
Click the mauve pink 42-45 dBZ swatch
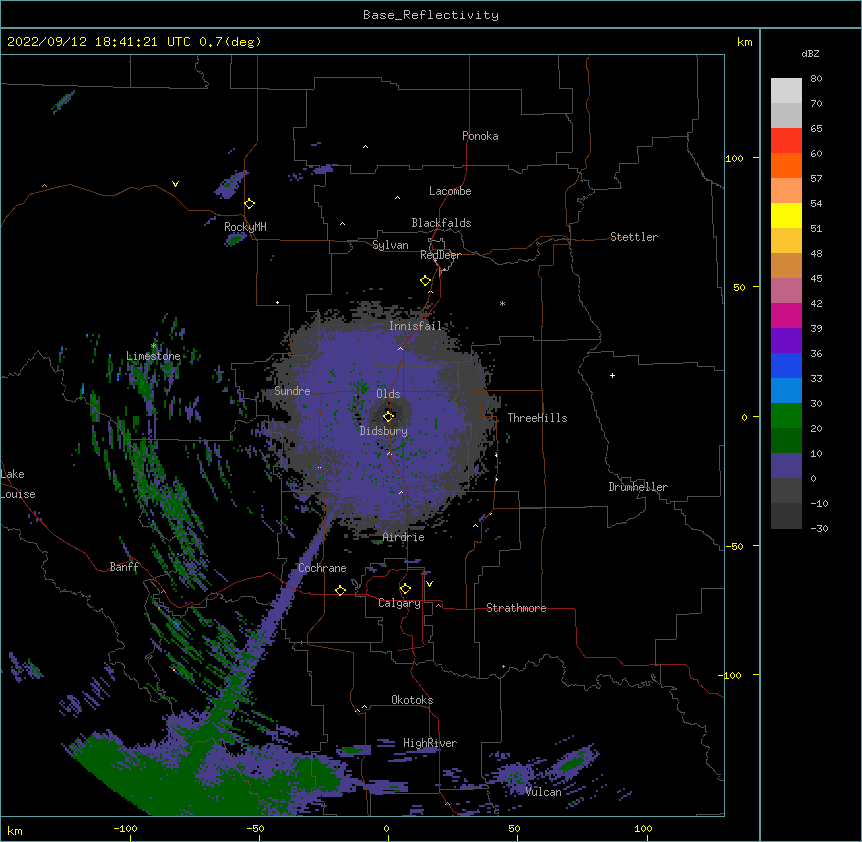click(786, 291)
